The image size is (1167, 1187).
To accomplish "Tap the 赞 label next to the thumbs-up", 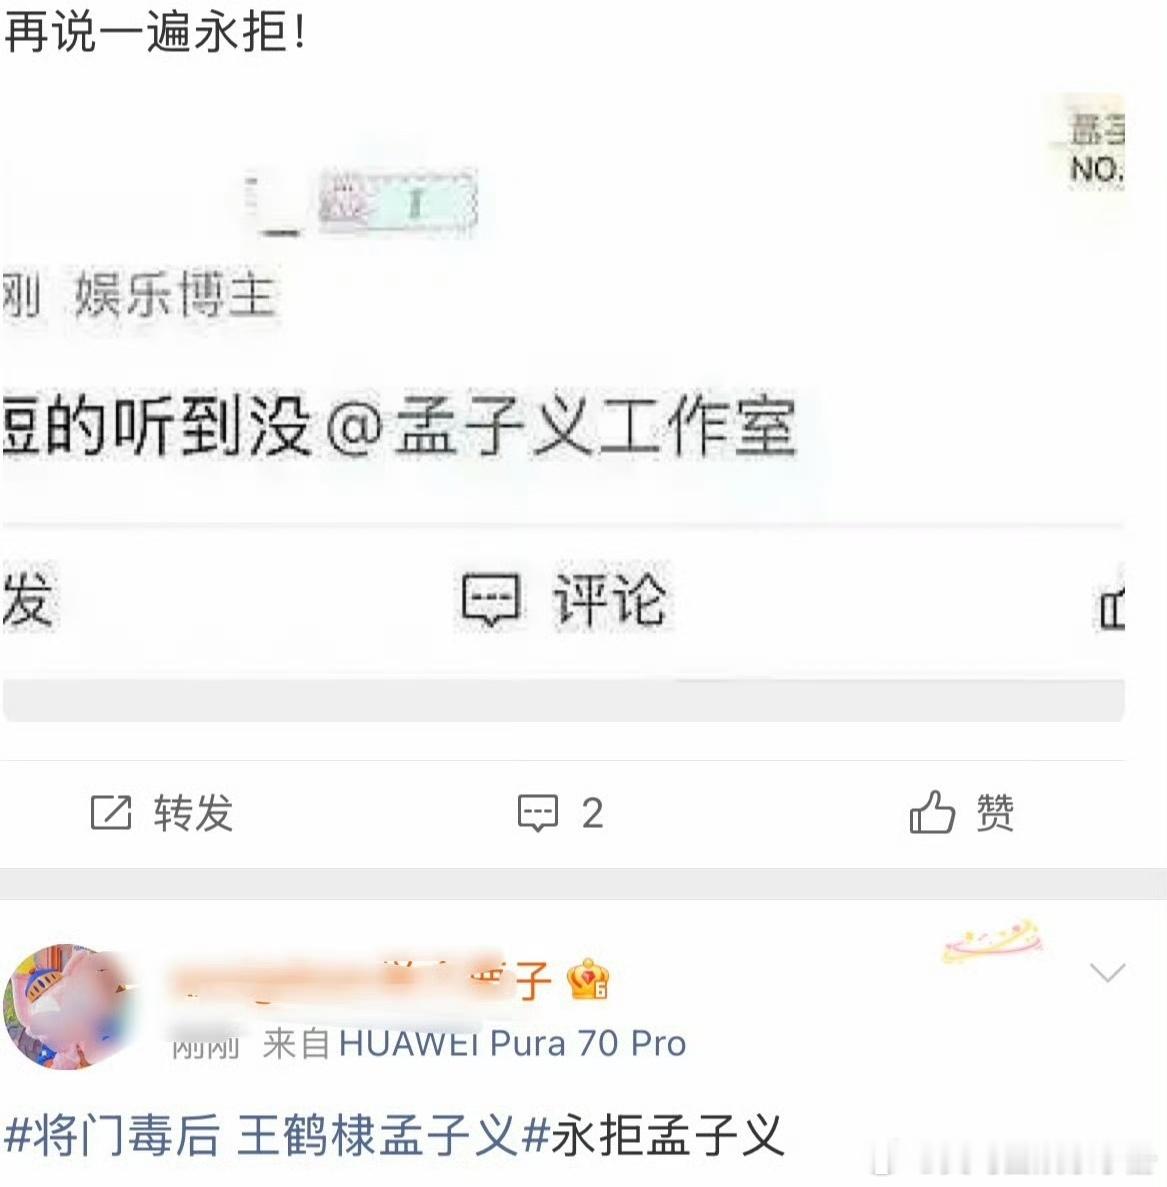I will tap(995, 813).
